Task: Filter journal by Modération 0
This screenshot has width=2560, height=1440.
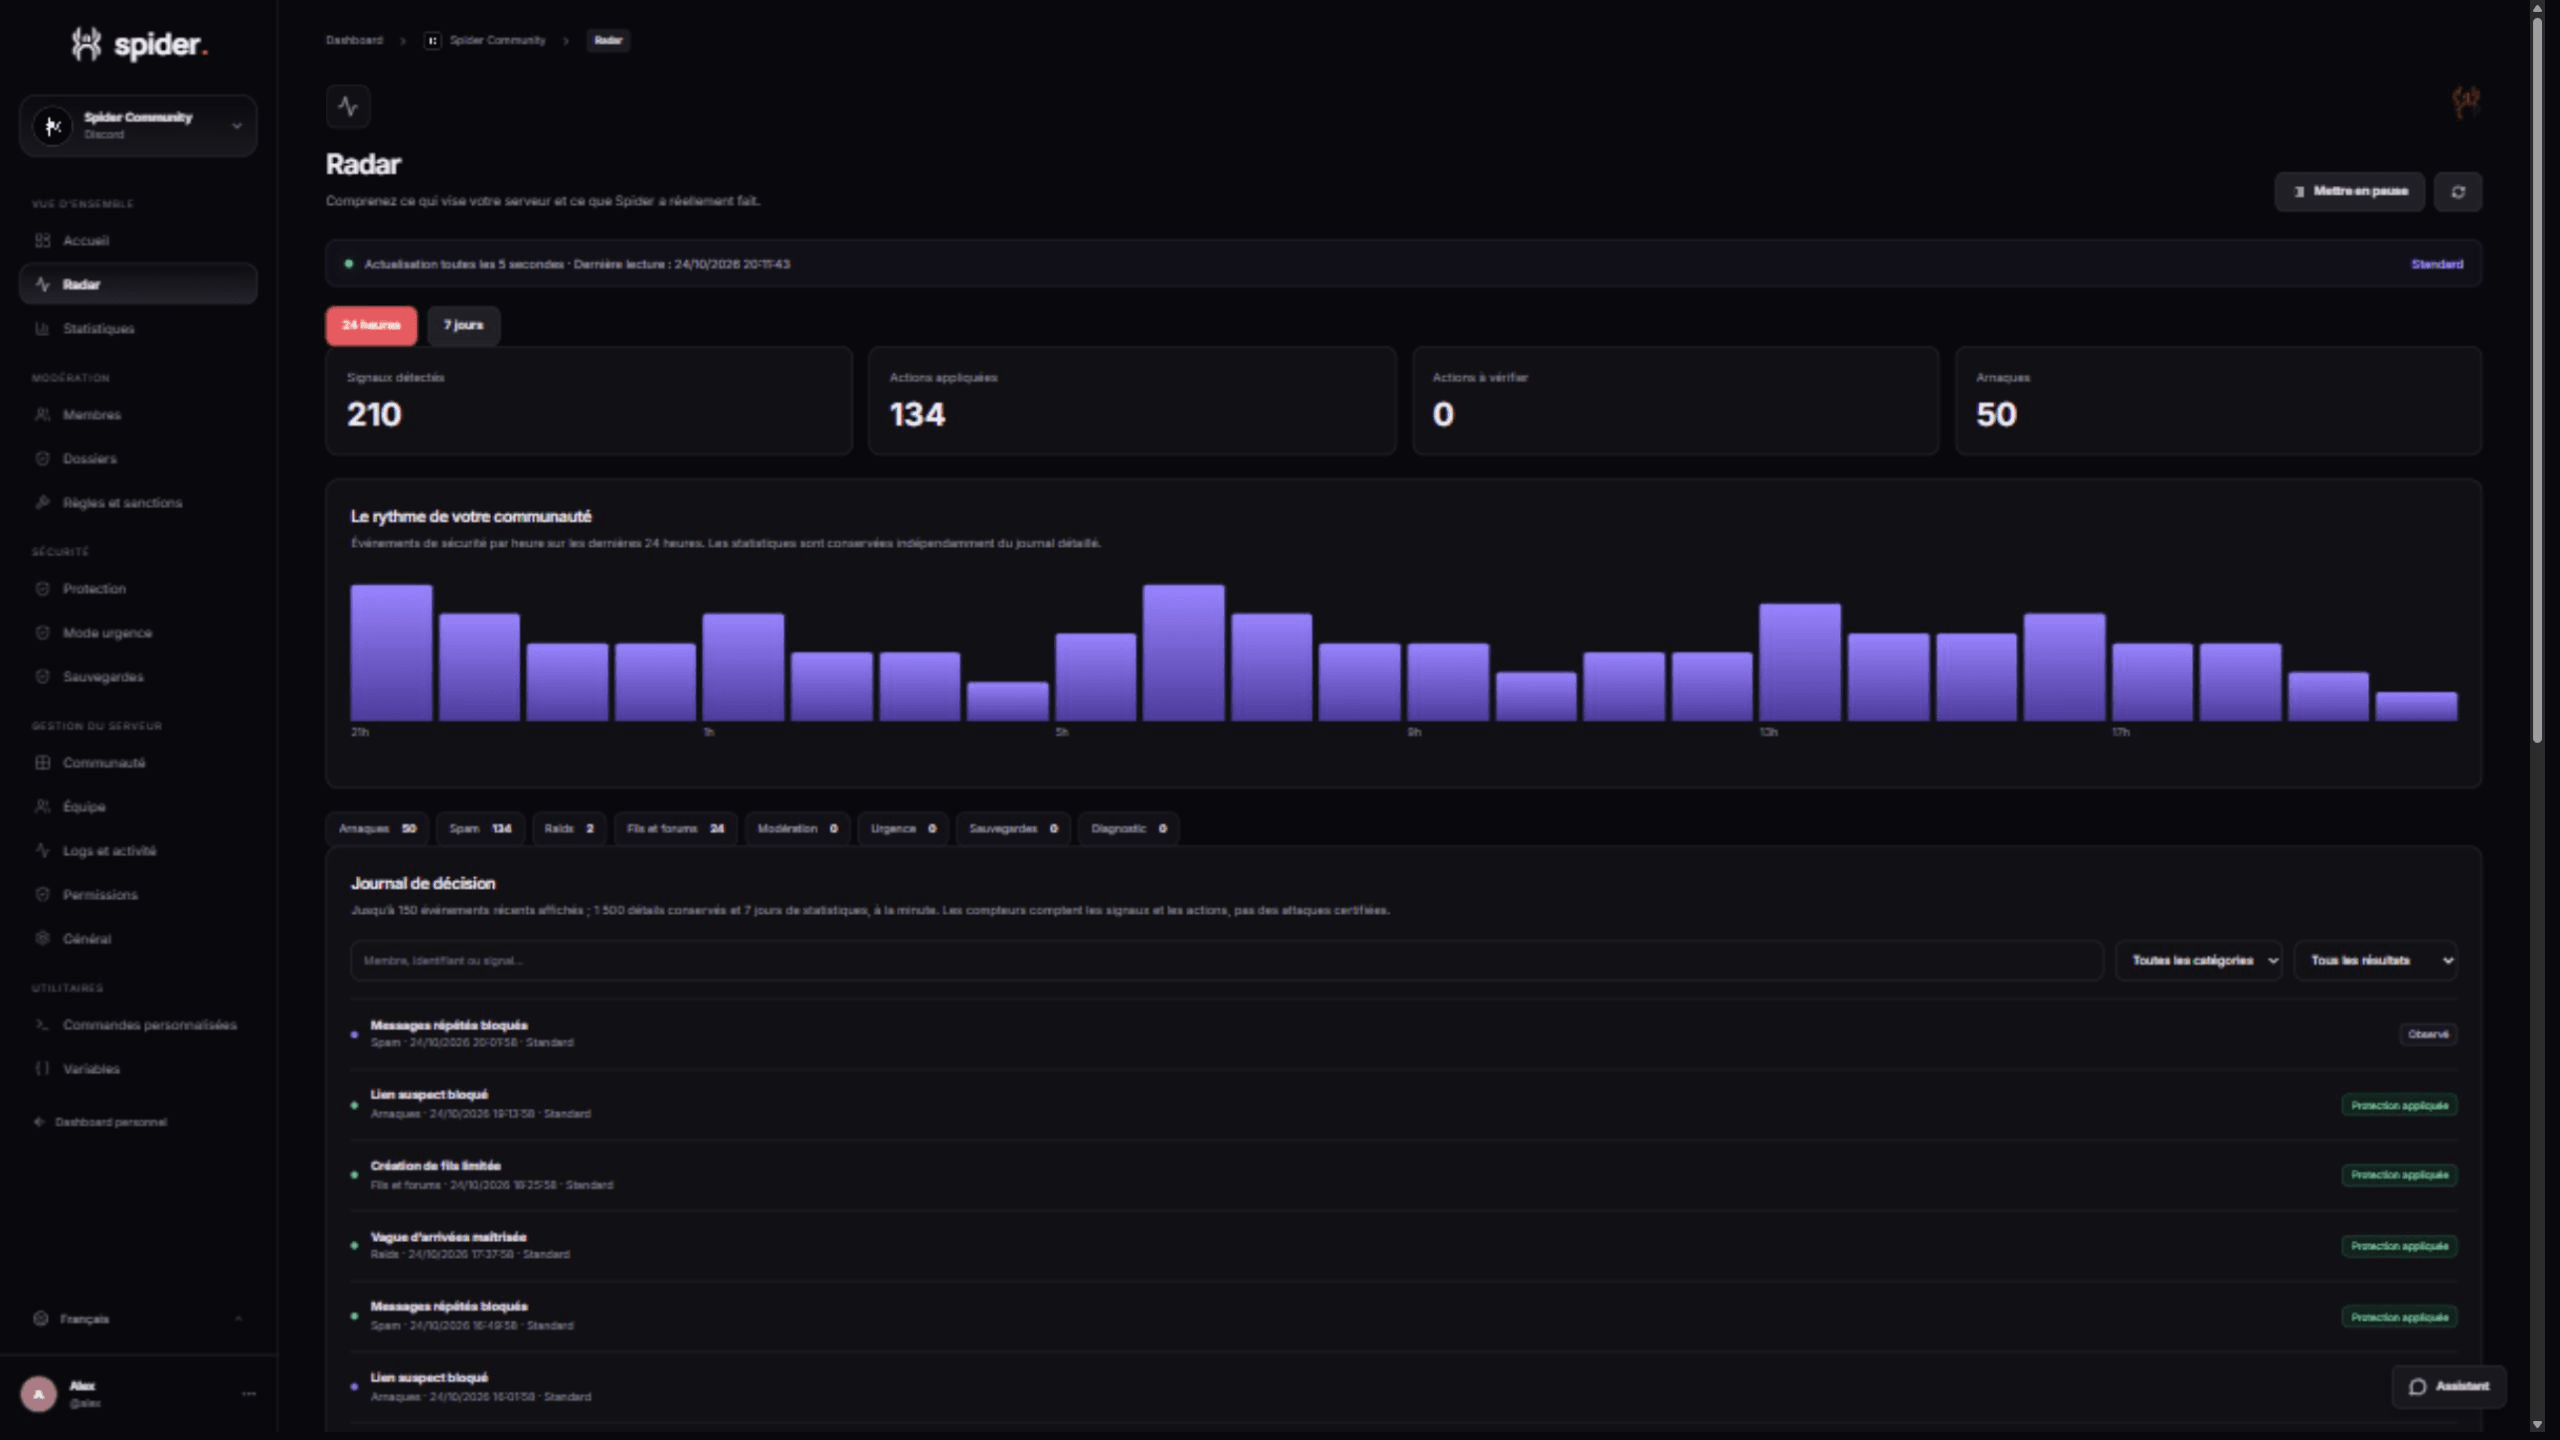Action: click(797, 828)
